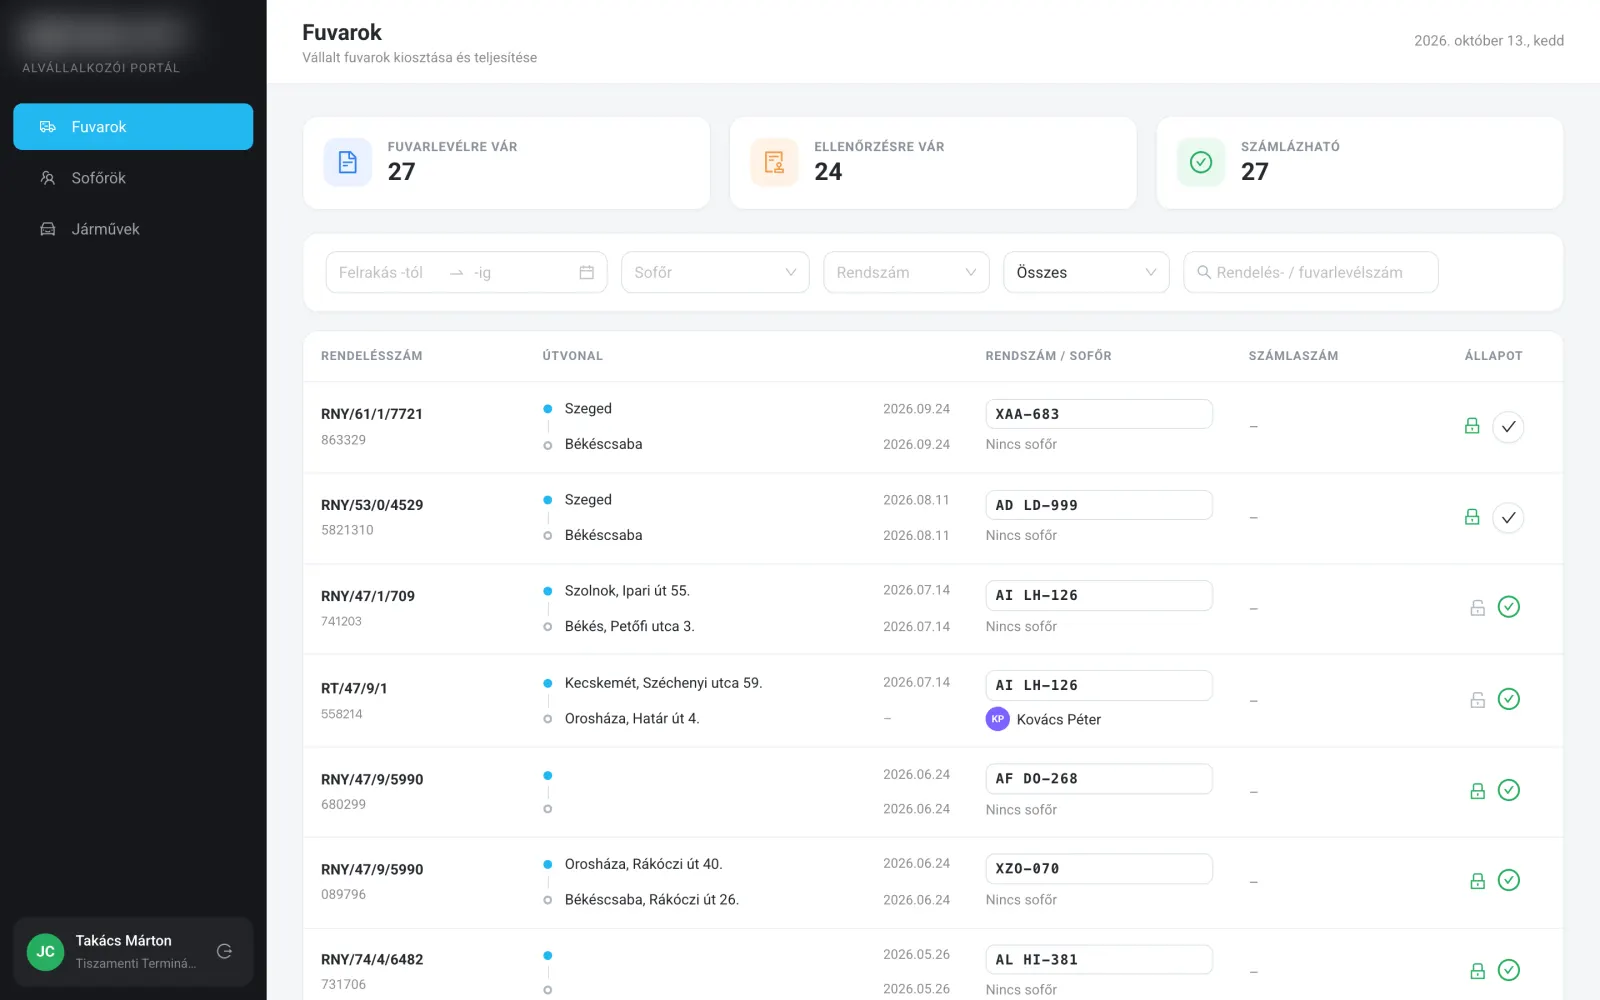Open the Összes status dropdown

point(1086,272)
